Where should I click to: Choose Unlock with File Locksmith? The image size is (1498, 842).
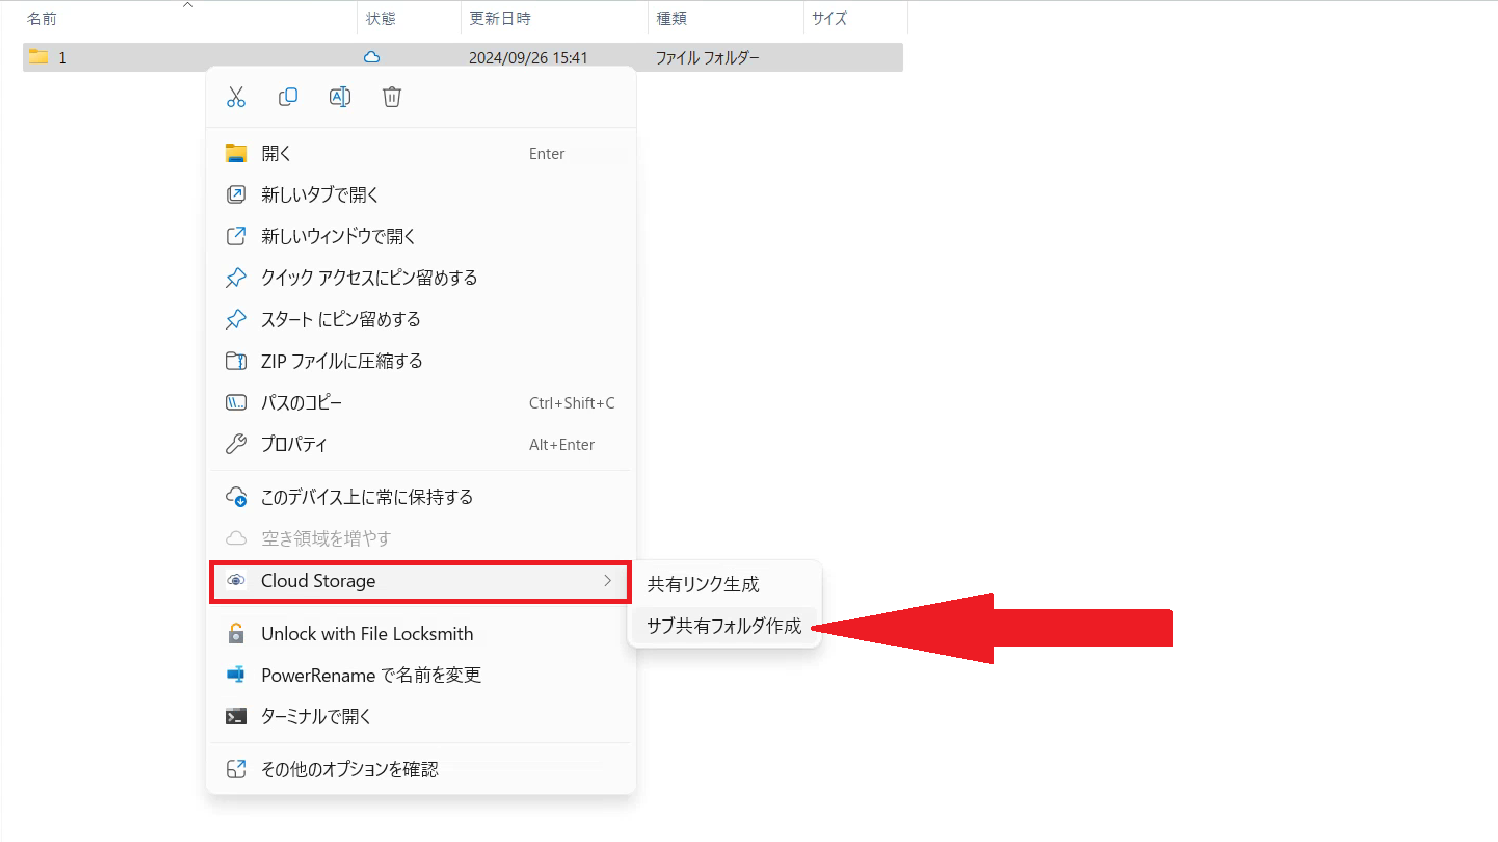(420, 634)
